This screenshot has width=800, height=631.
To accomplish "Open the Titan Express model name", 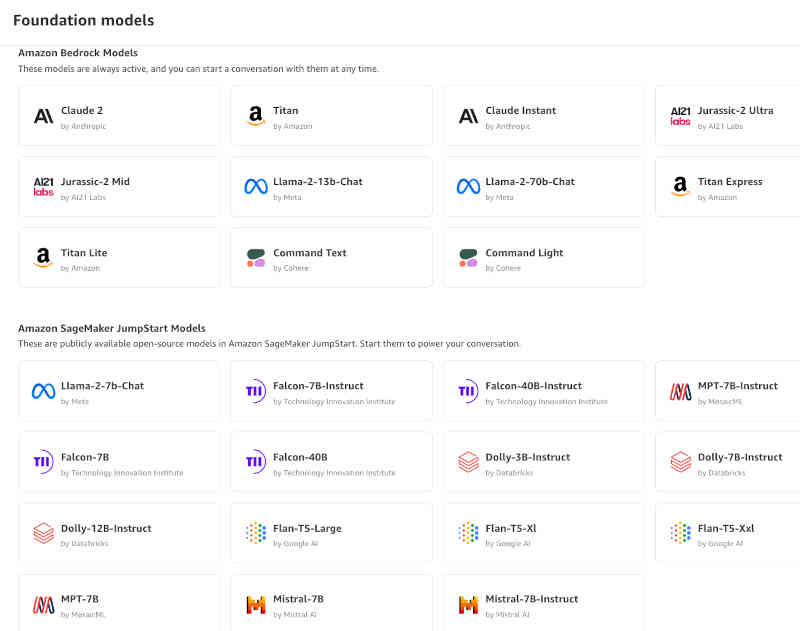I will coord(730,182).
